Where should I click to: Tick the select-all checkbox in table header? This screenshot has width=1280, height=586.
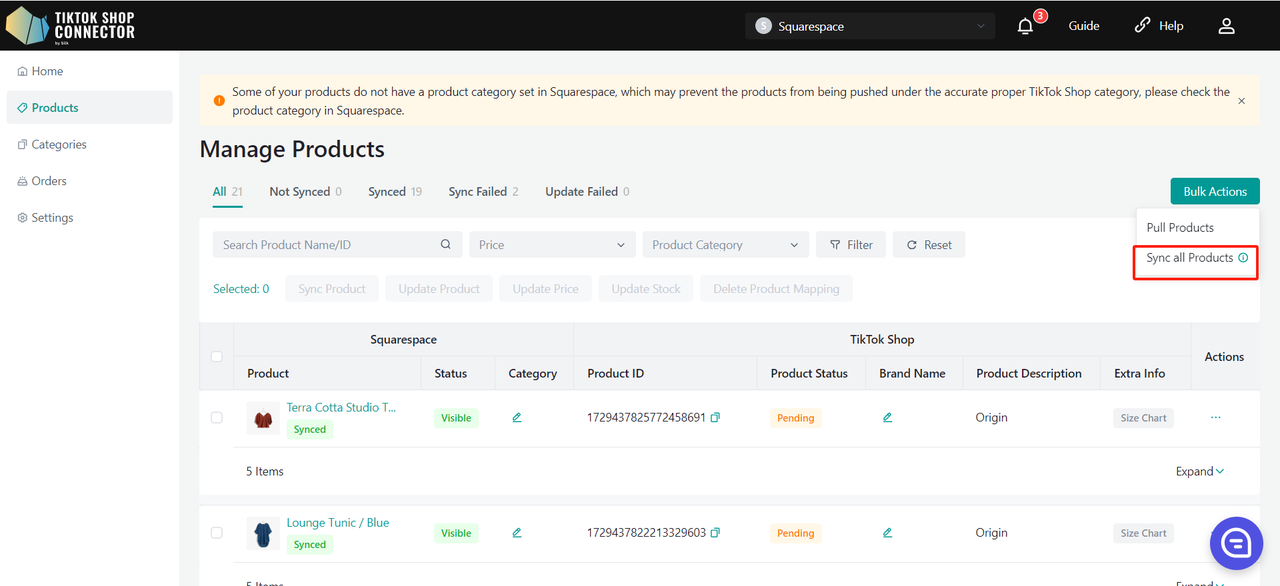pyautogui.click(x=217, y=357)
